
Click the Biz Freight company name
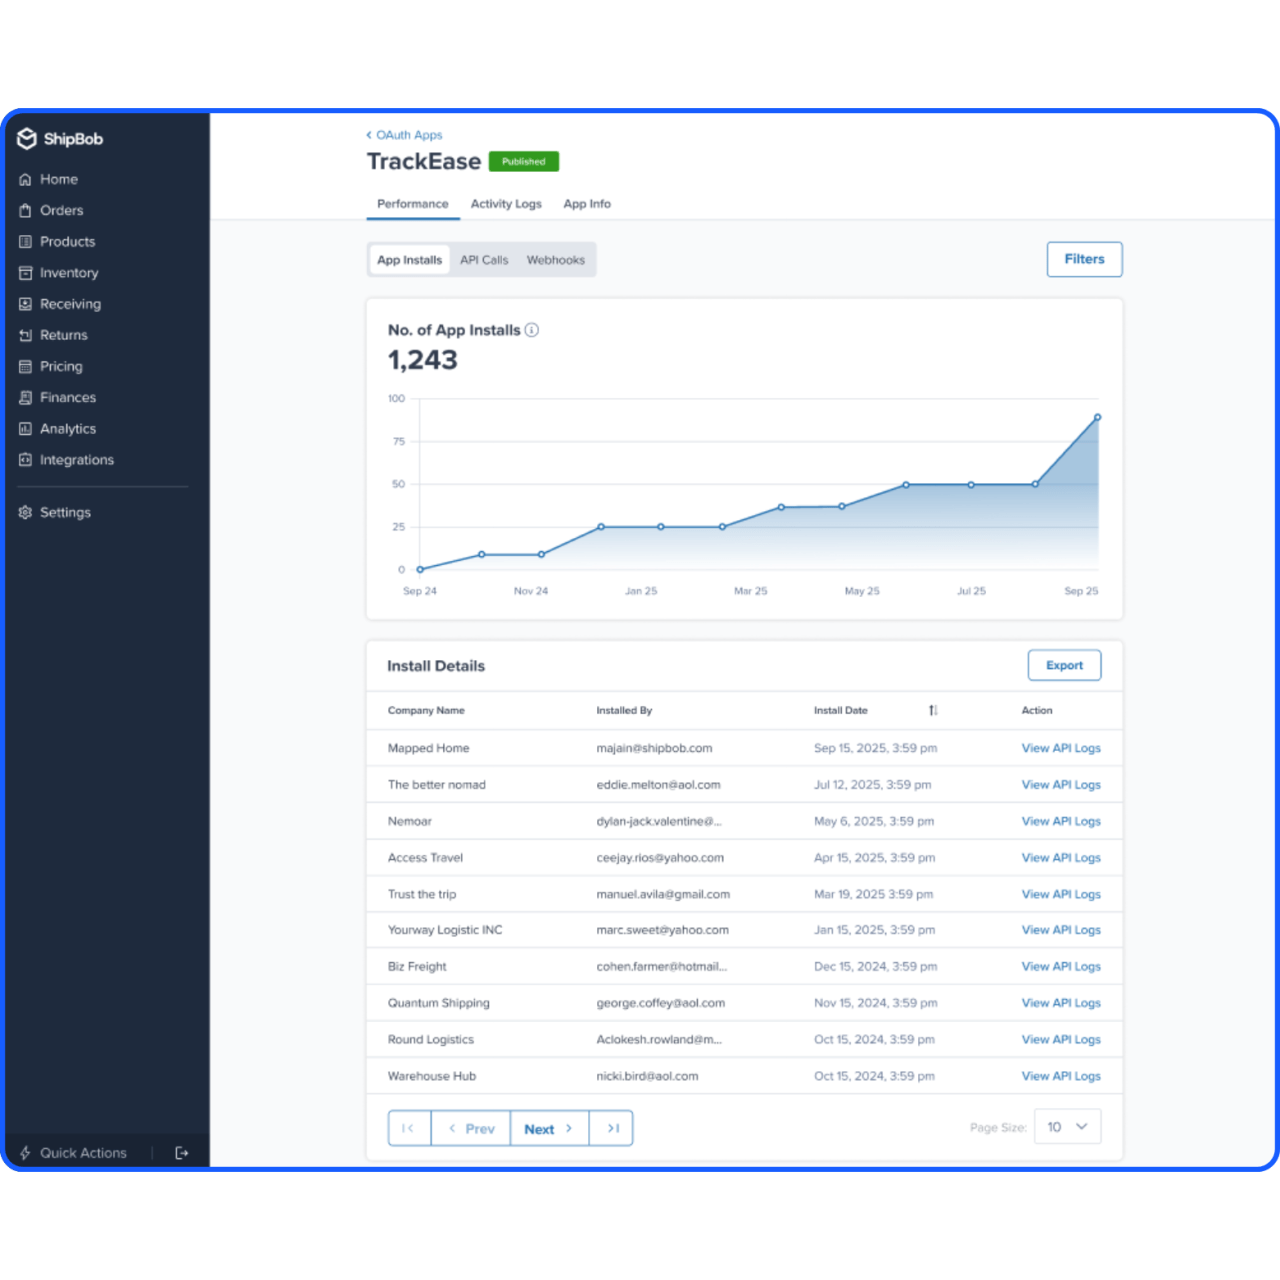(x=417, y=967)
